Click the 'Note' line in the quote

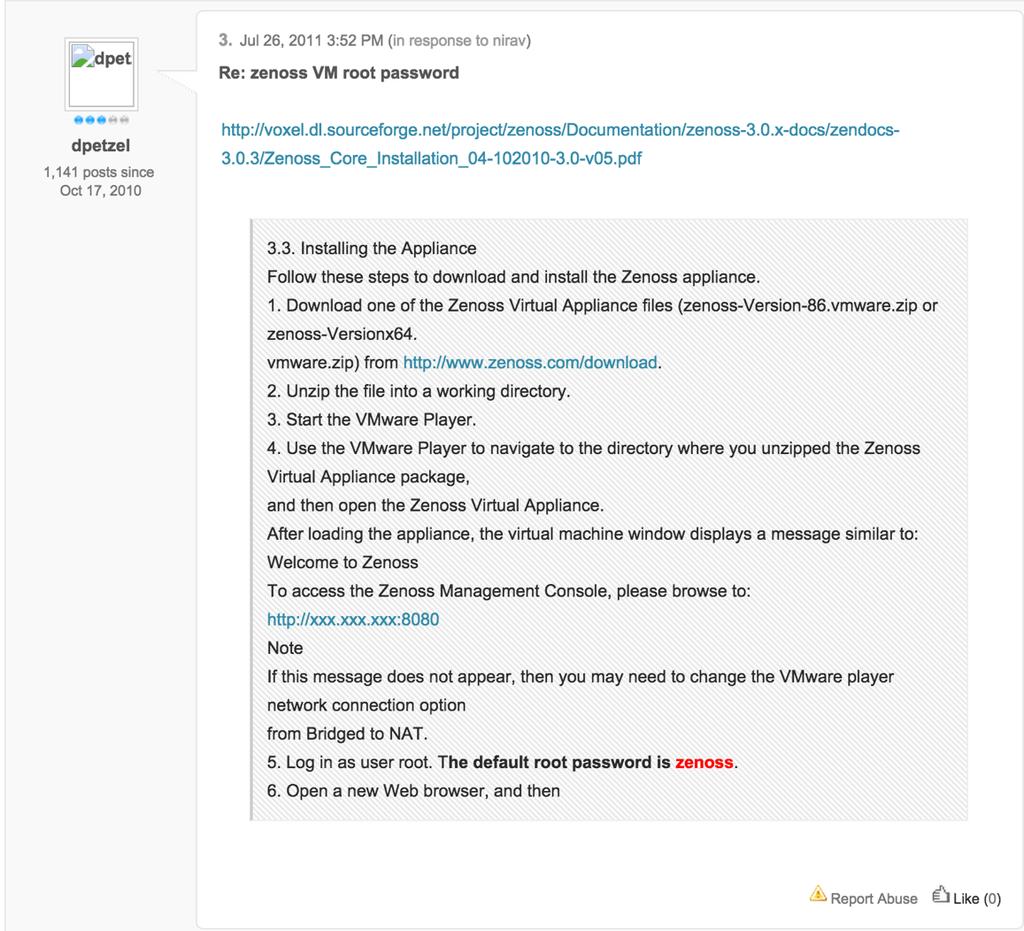pyautogui.click(x=285, y=648)
